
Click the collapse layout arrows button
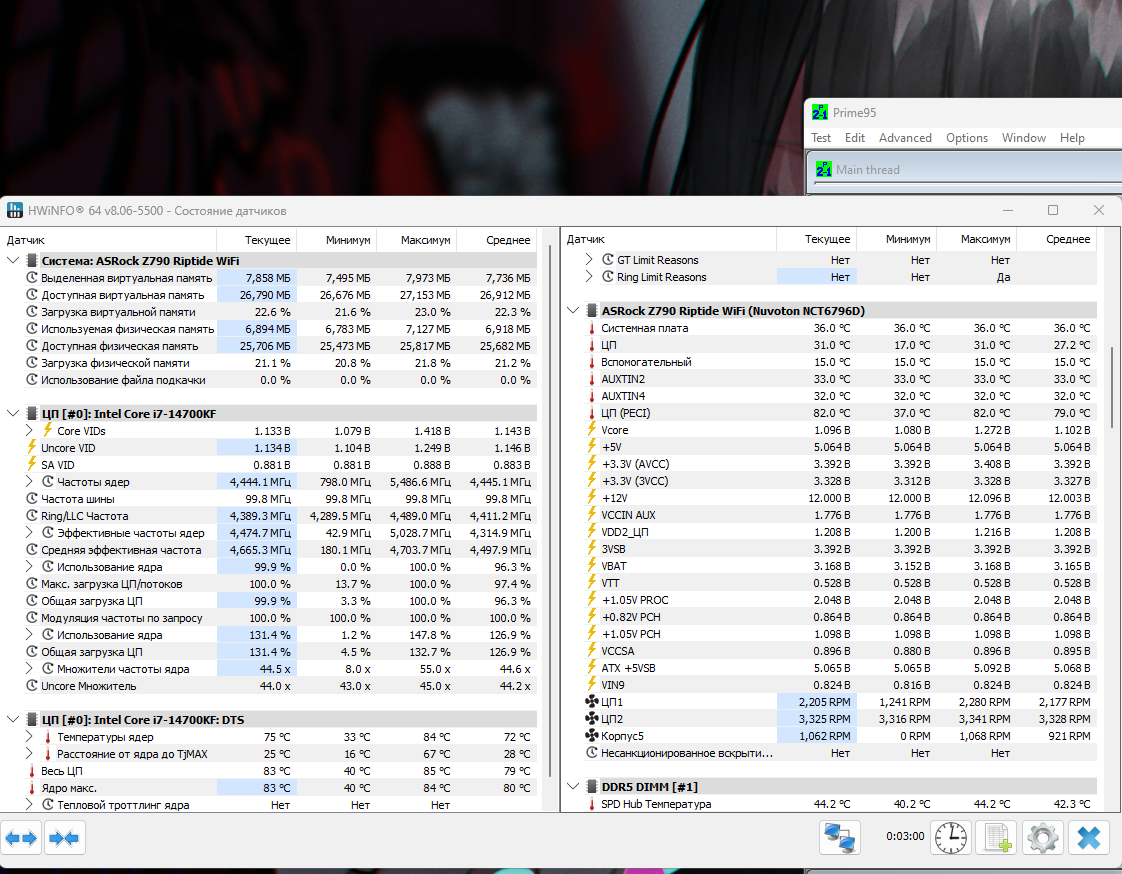pyautogui.click(x=64, y=837)
